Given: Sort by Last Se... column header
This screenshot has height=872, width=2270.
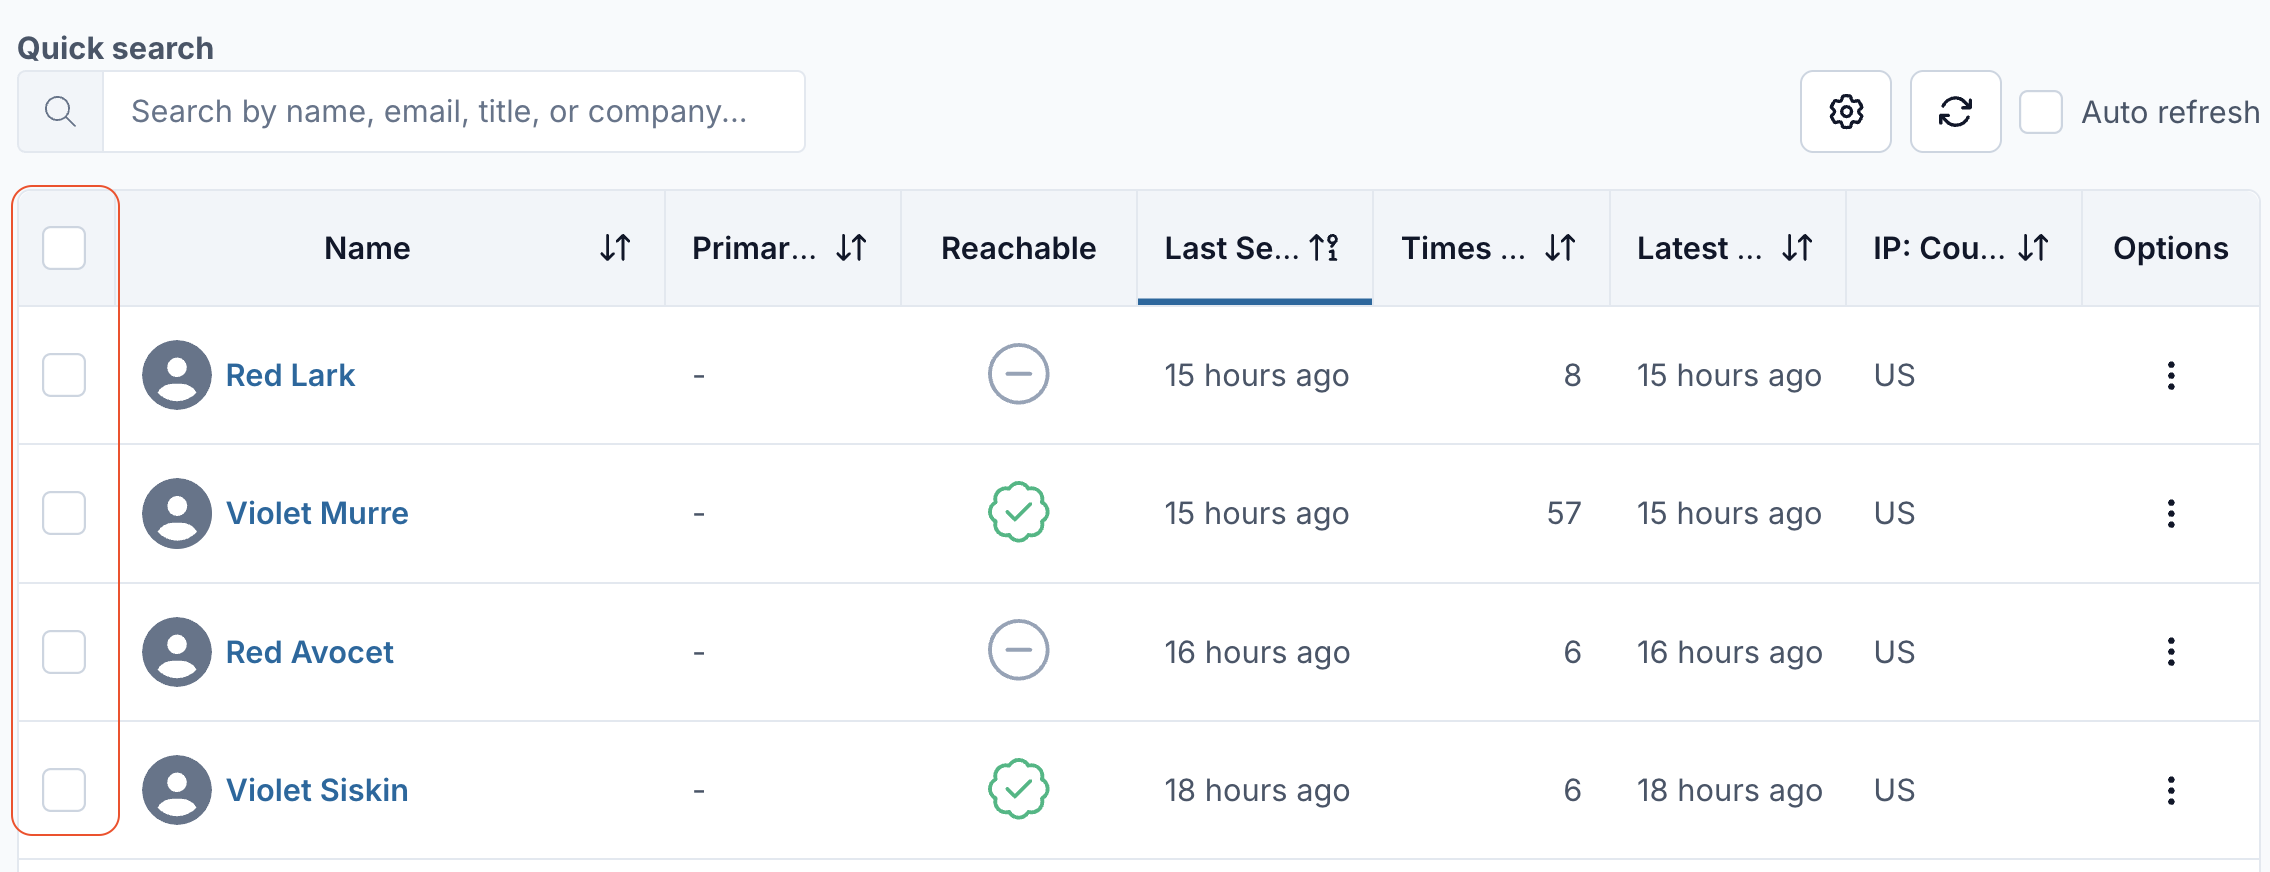Looking at the screenshot, I should (1255, 248).
